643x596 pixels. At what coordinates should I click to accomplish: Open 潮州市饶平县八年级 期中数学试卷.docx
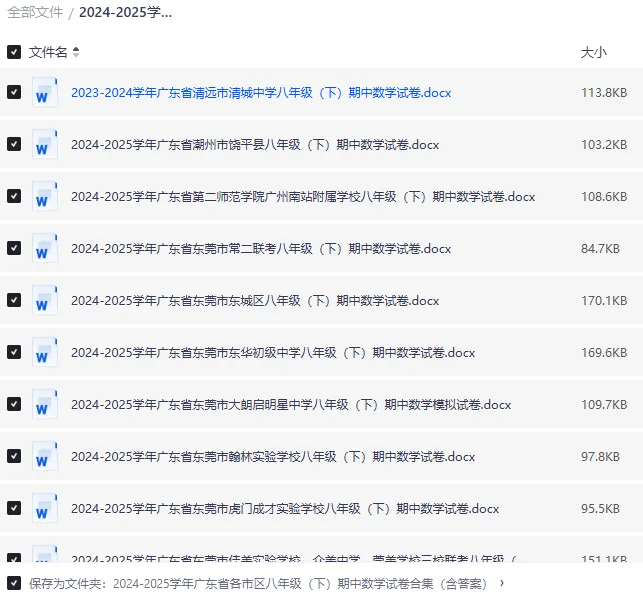click(x=255, y=145)
